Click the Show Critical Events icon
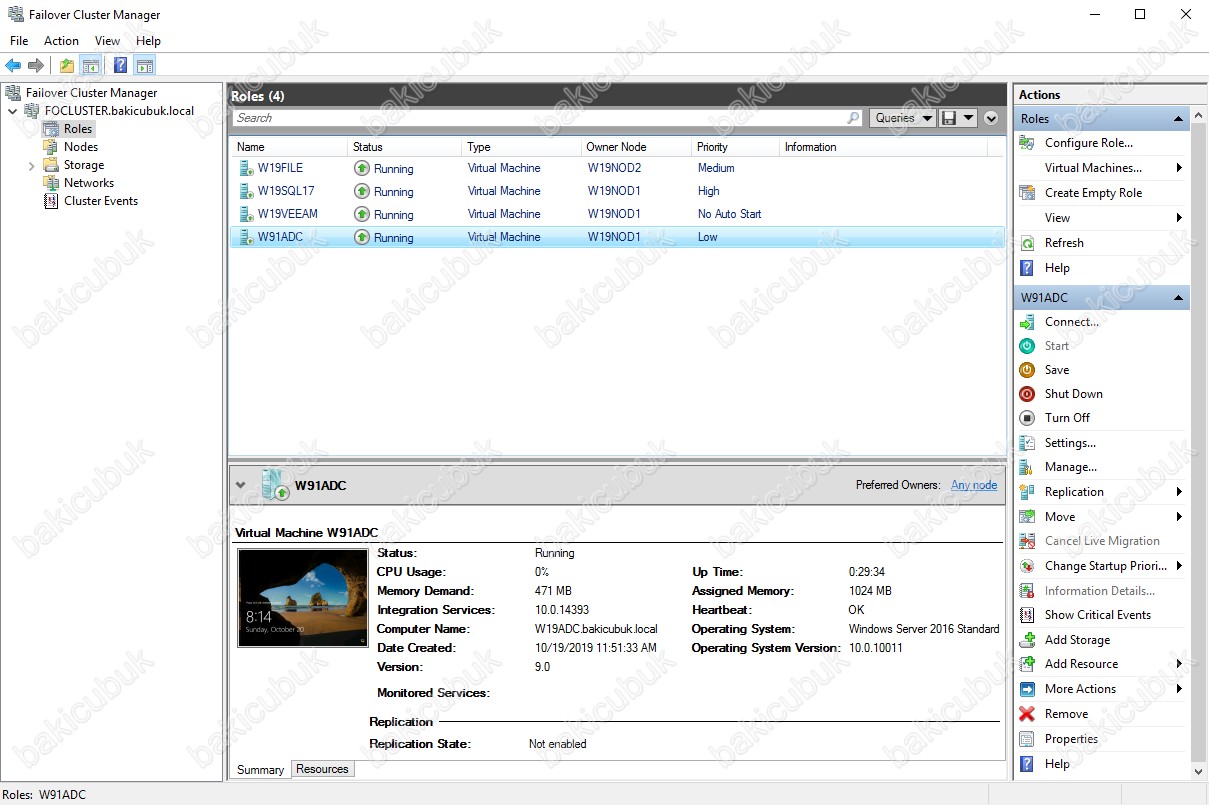This screenshot has width=1209, height=805. pyautogui.click(x=1027, y=615)
